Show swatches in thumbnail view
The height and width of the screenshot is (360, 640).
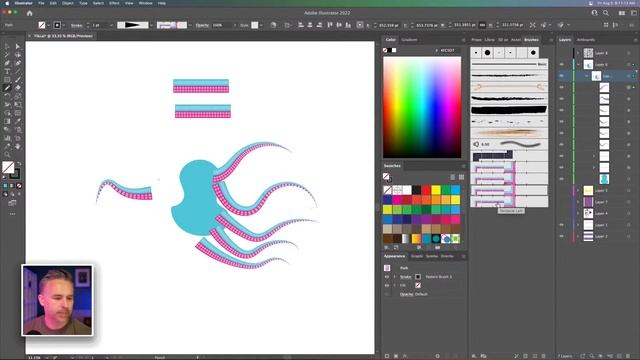coord(461,177)
